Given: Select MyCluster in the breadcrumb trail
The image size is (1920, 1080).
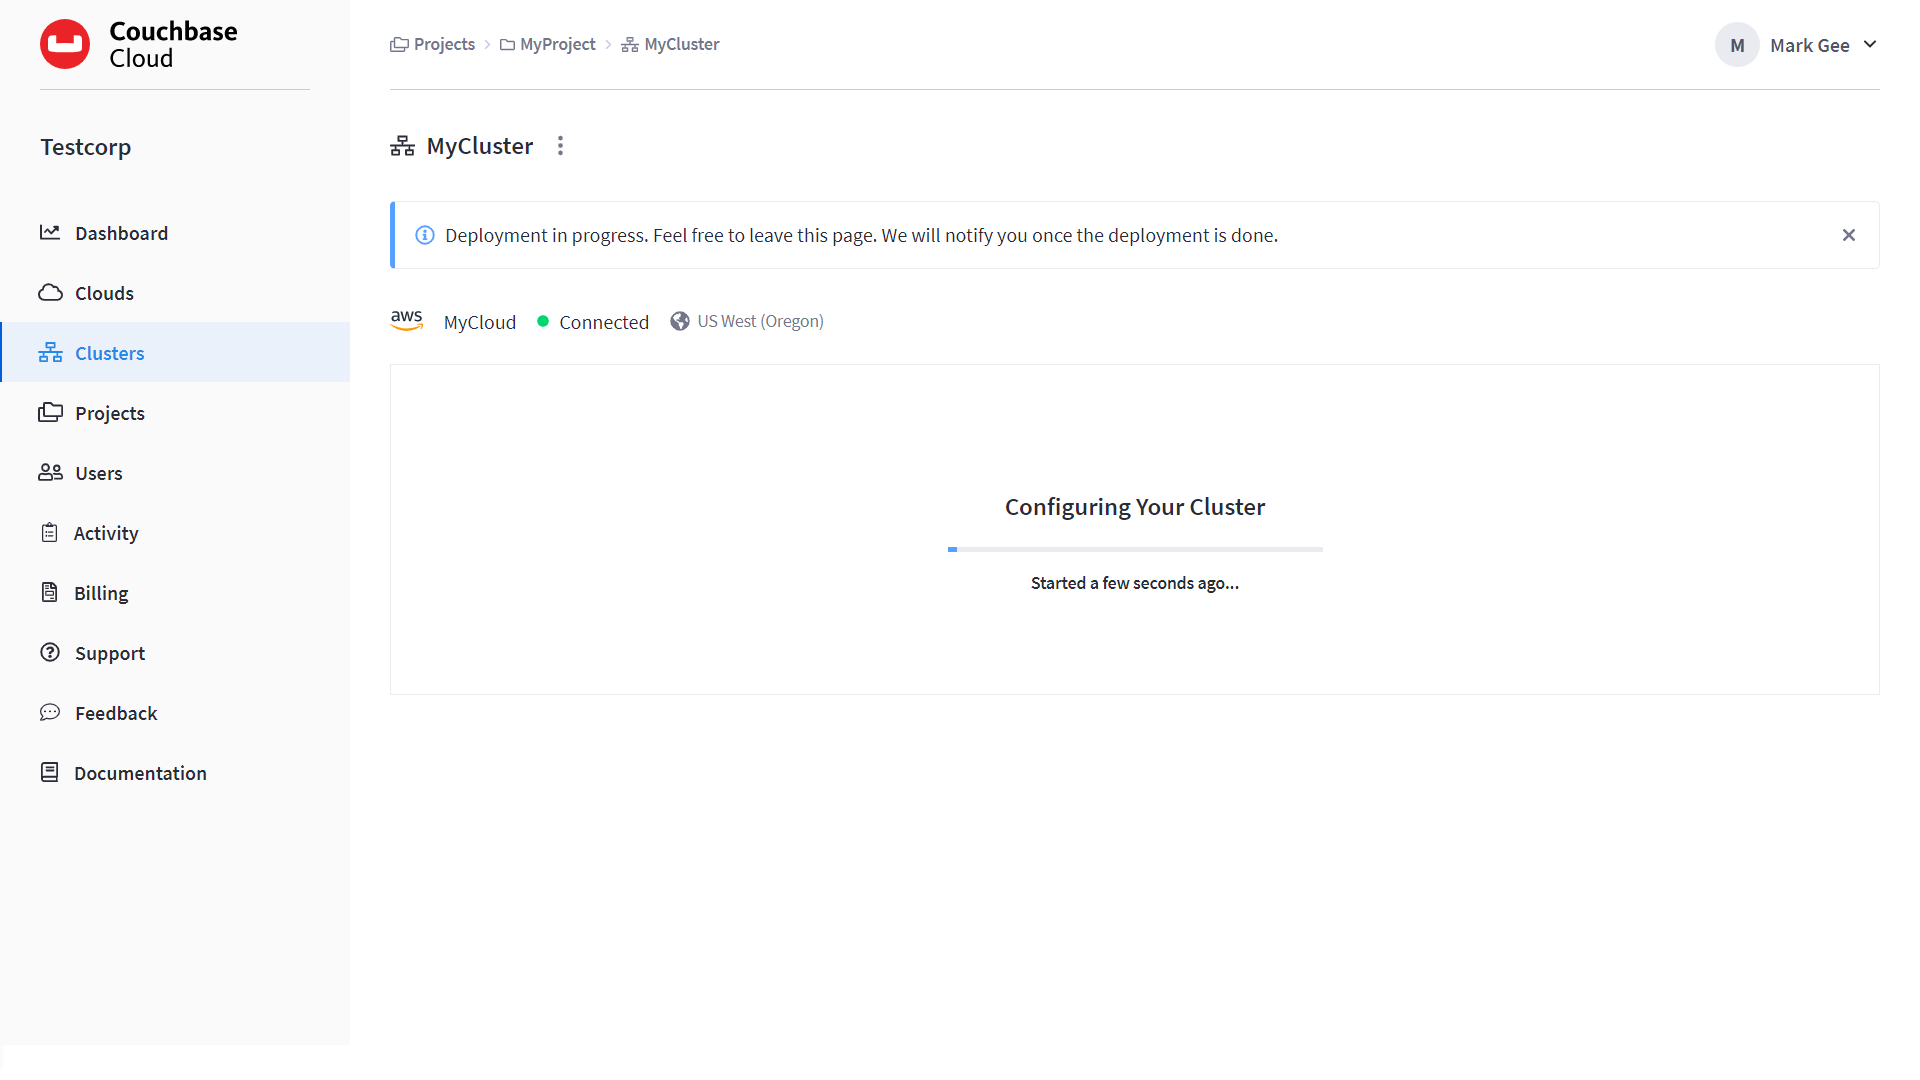Looking at the screenshot, I should (681, 44).
